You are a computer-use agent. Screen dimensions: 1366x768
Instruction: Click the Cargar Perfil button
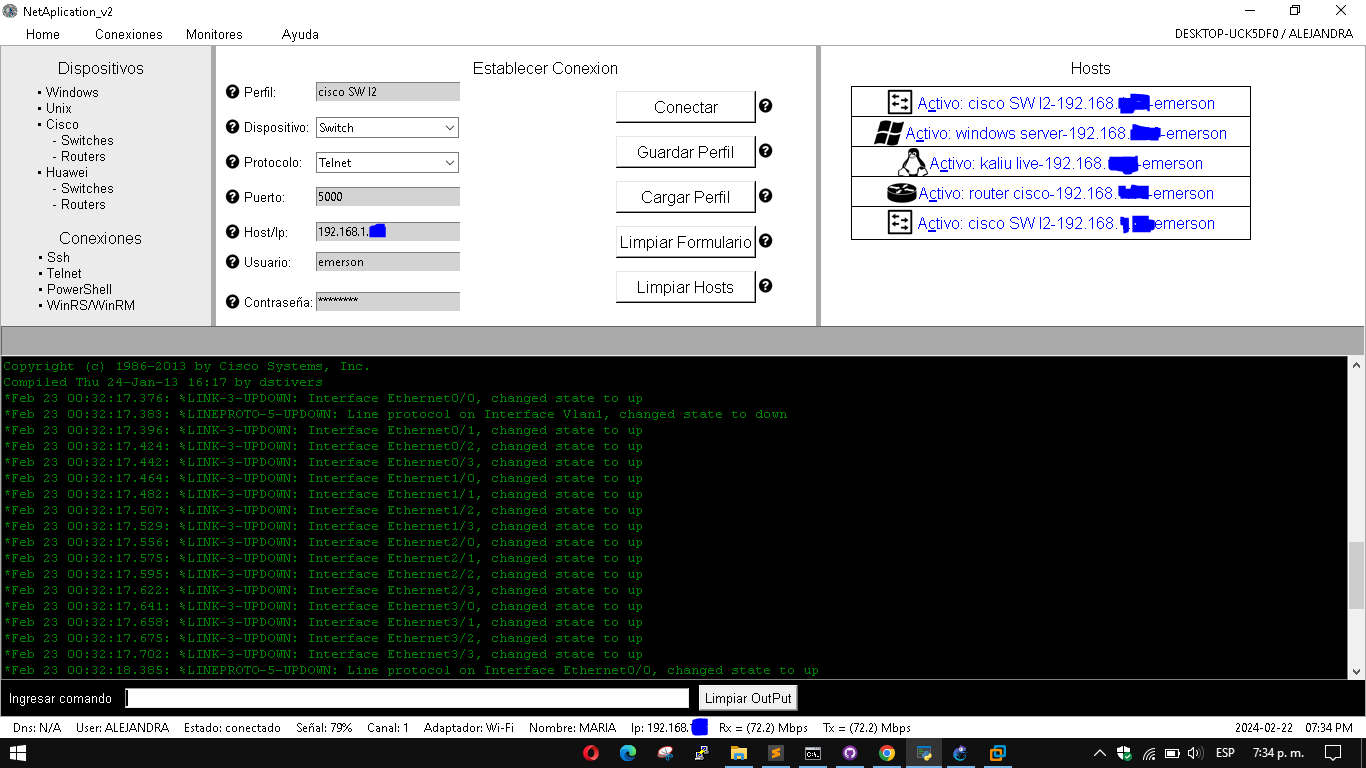pos(686,197)
